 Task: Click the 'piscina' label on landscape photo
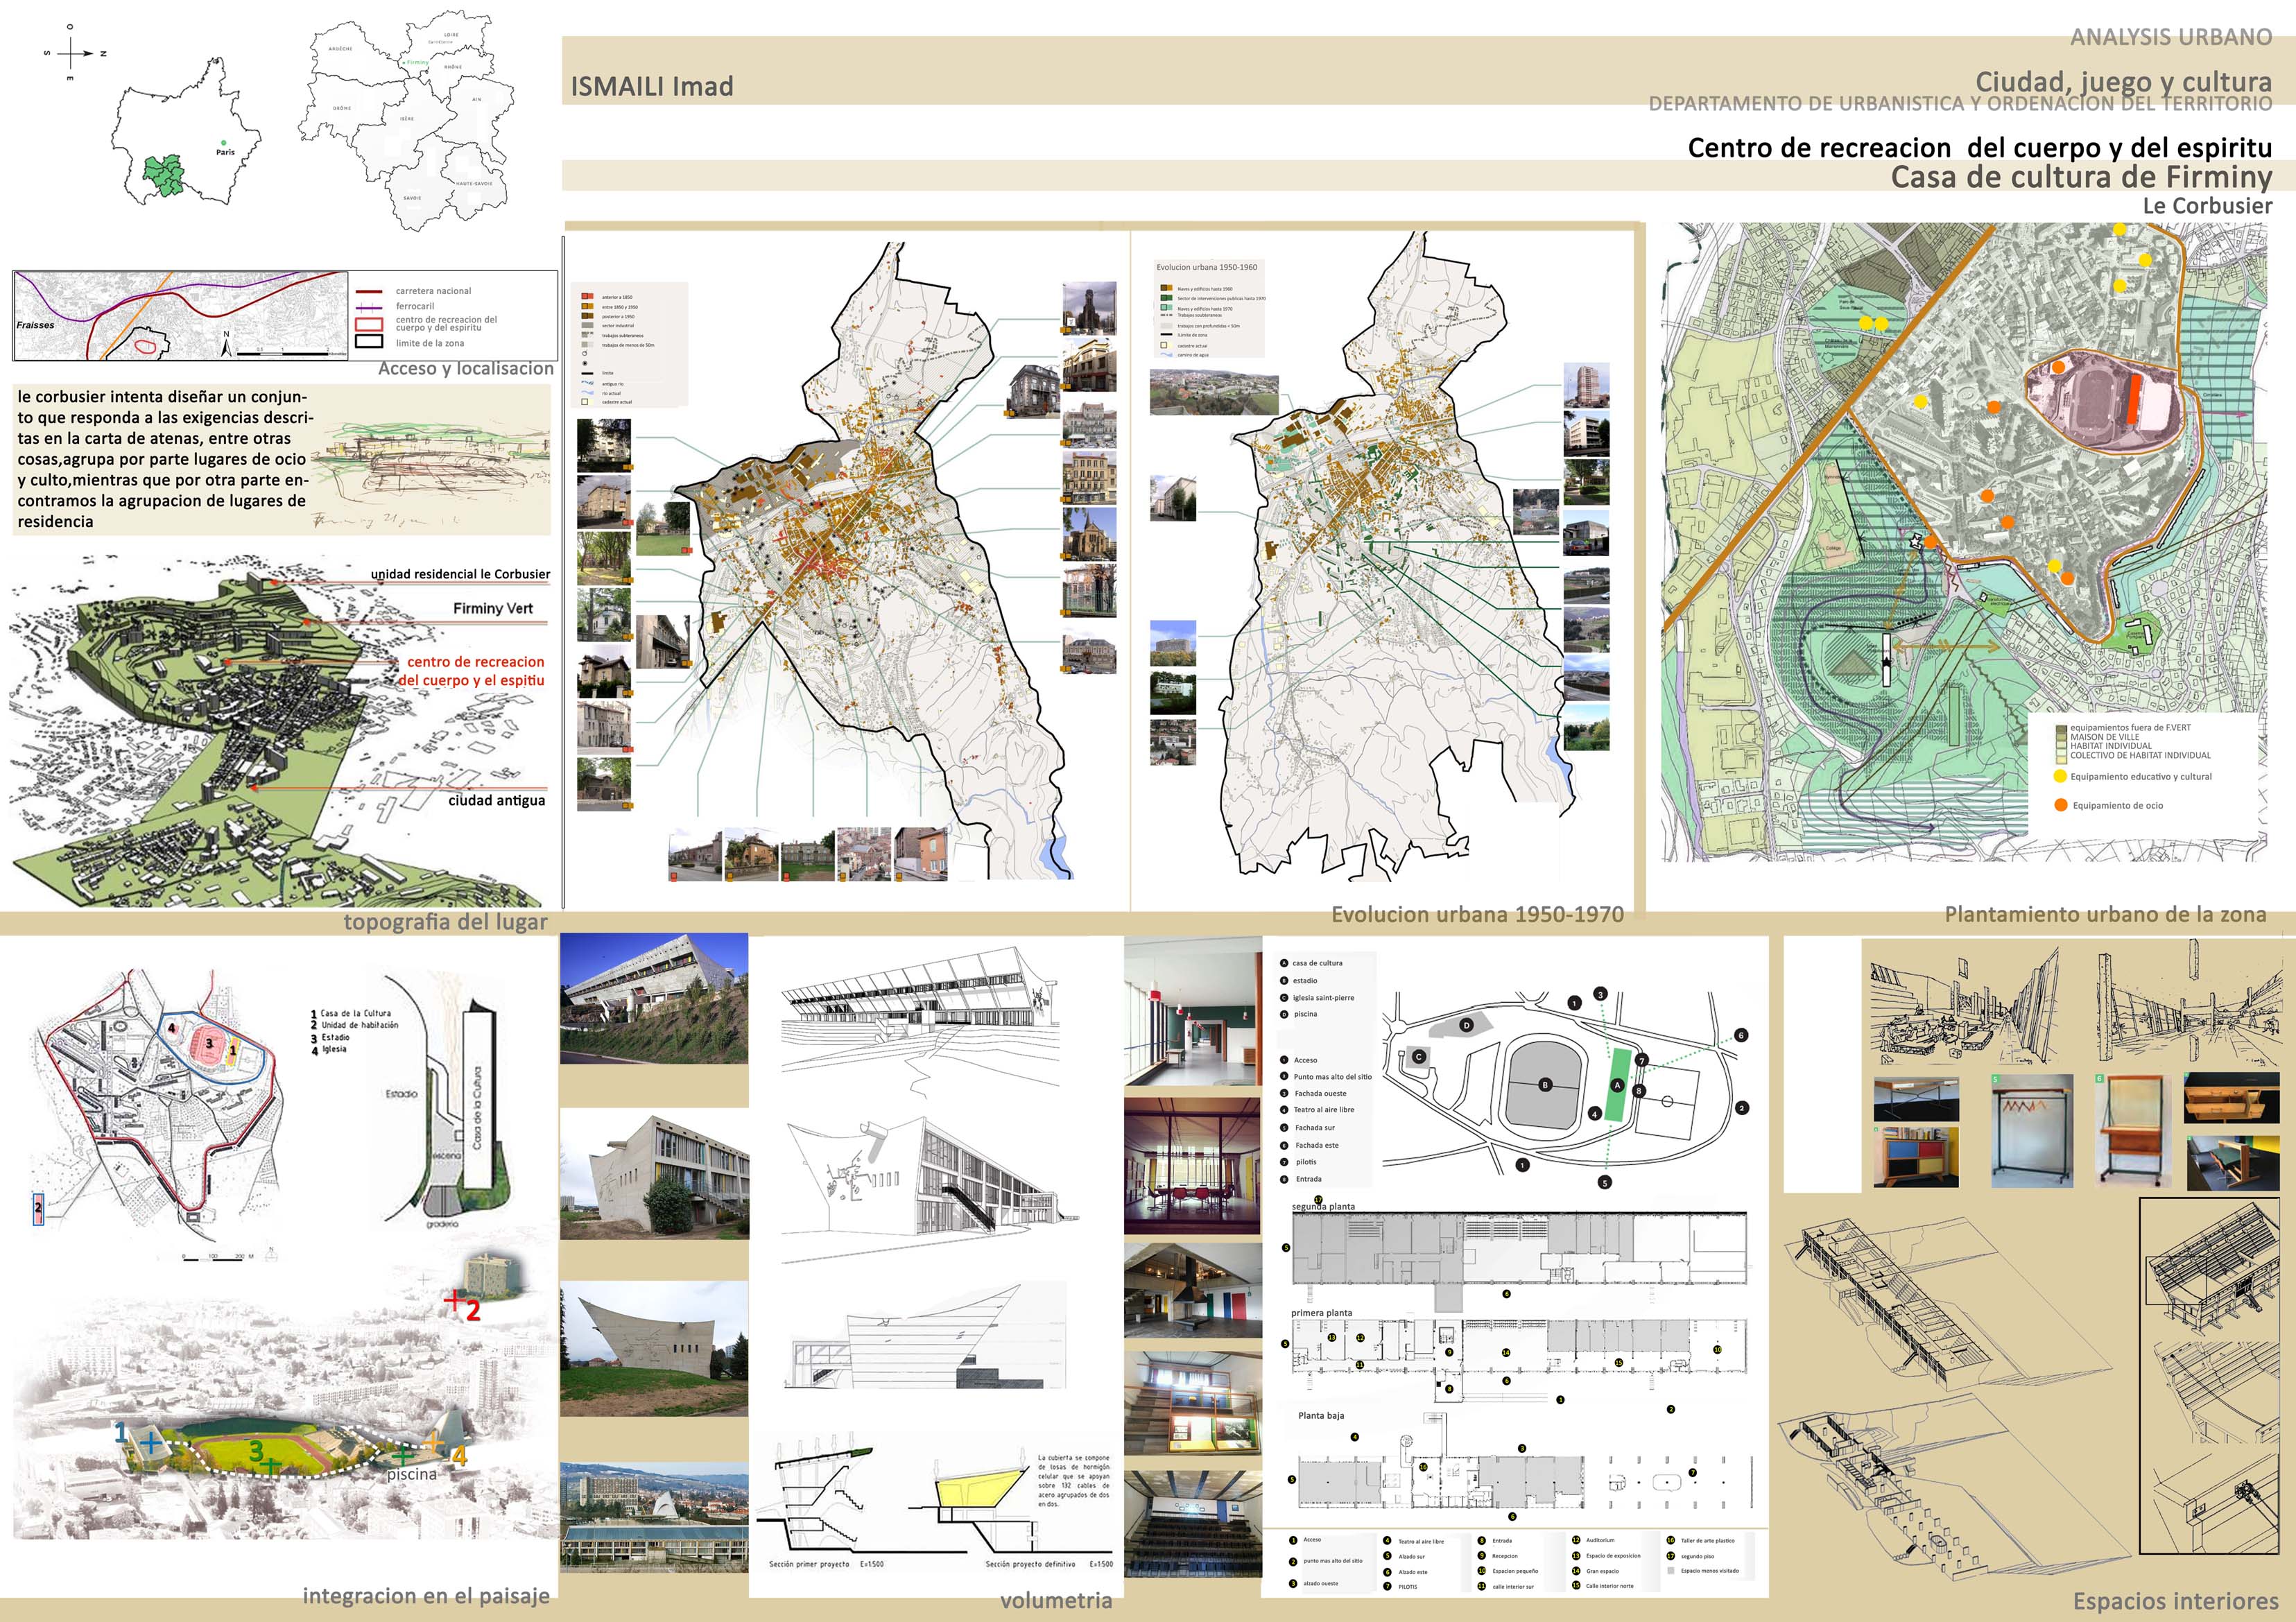click(x=412, y=1474)
